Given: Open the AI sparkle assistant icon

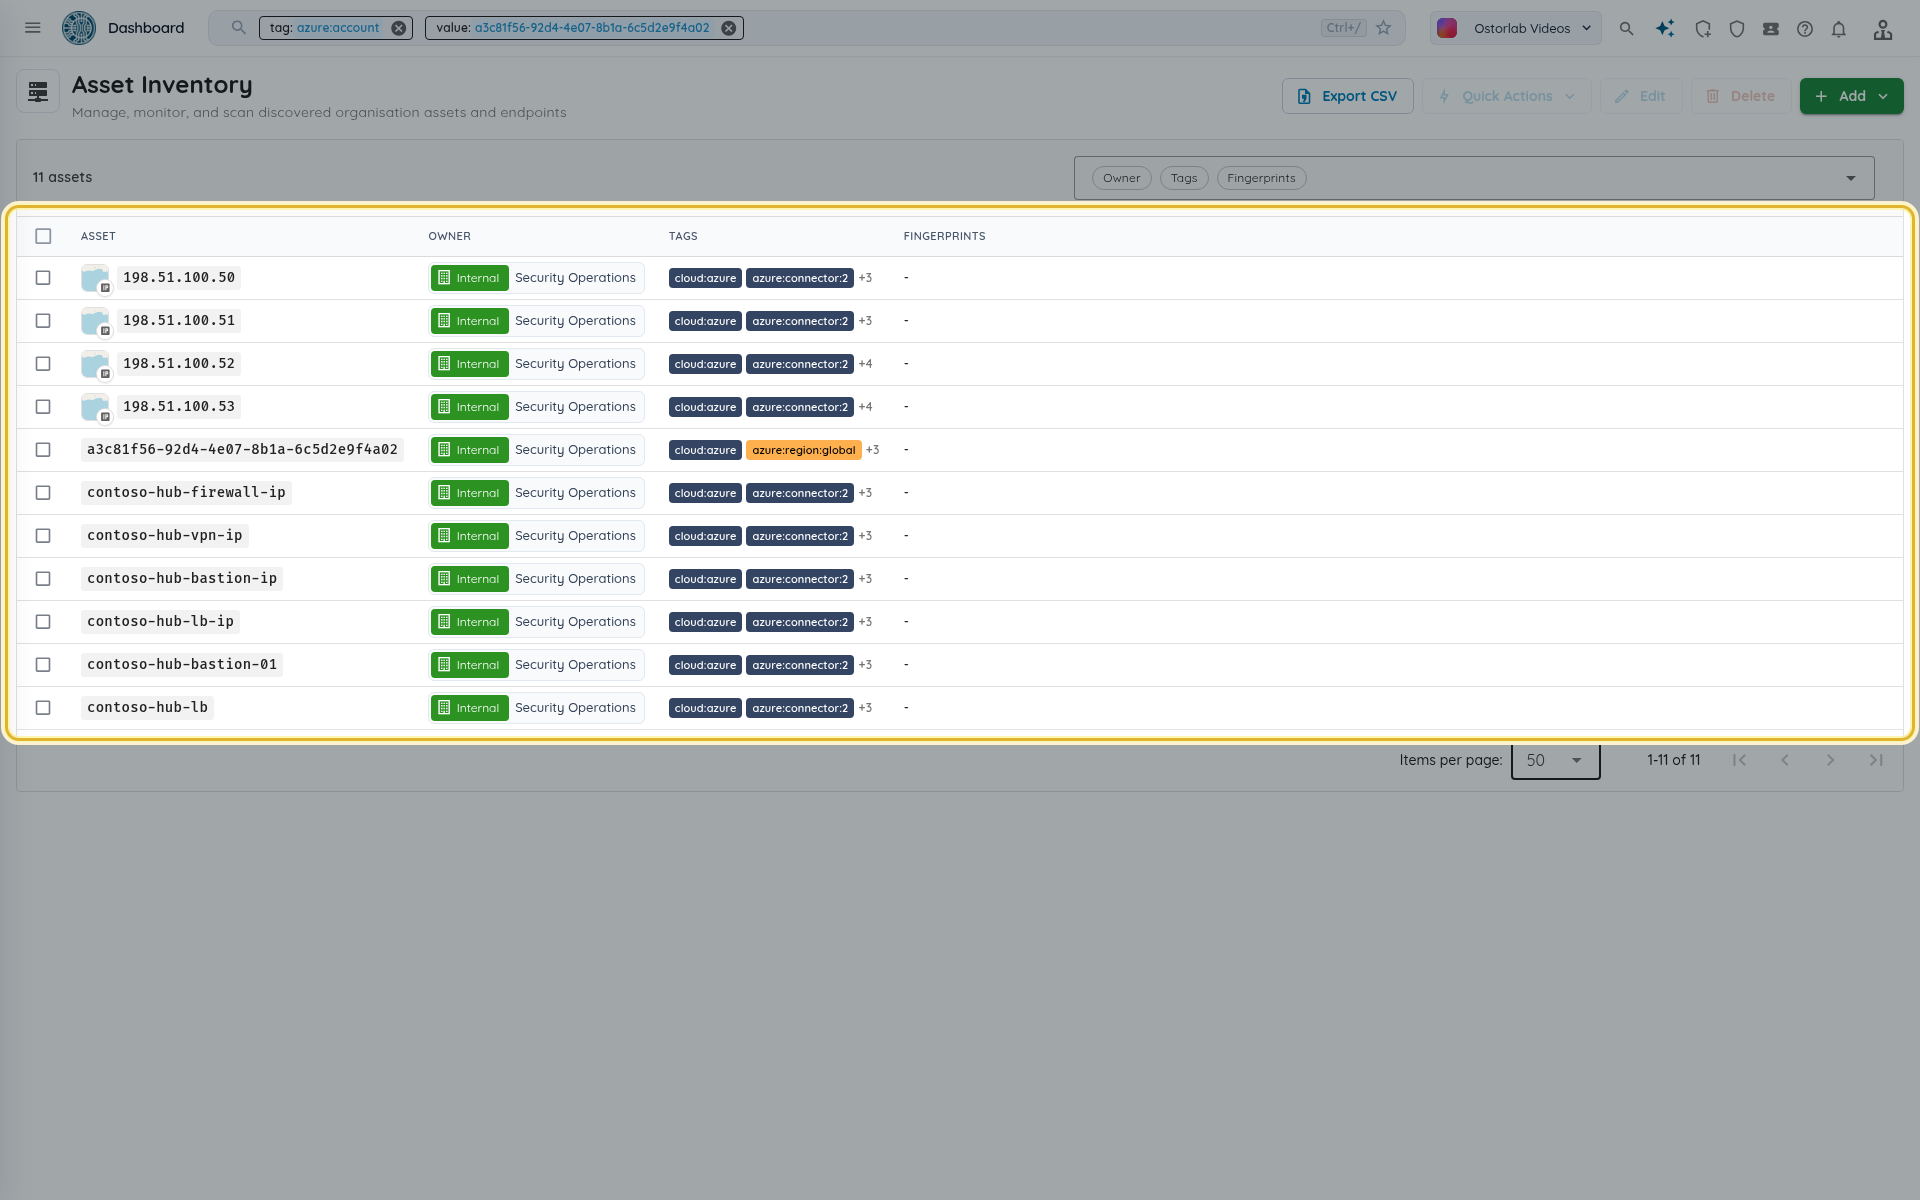Looking at the screenshot, I should (x=1665, y=29).
